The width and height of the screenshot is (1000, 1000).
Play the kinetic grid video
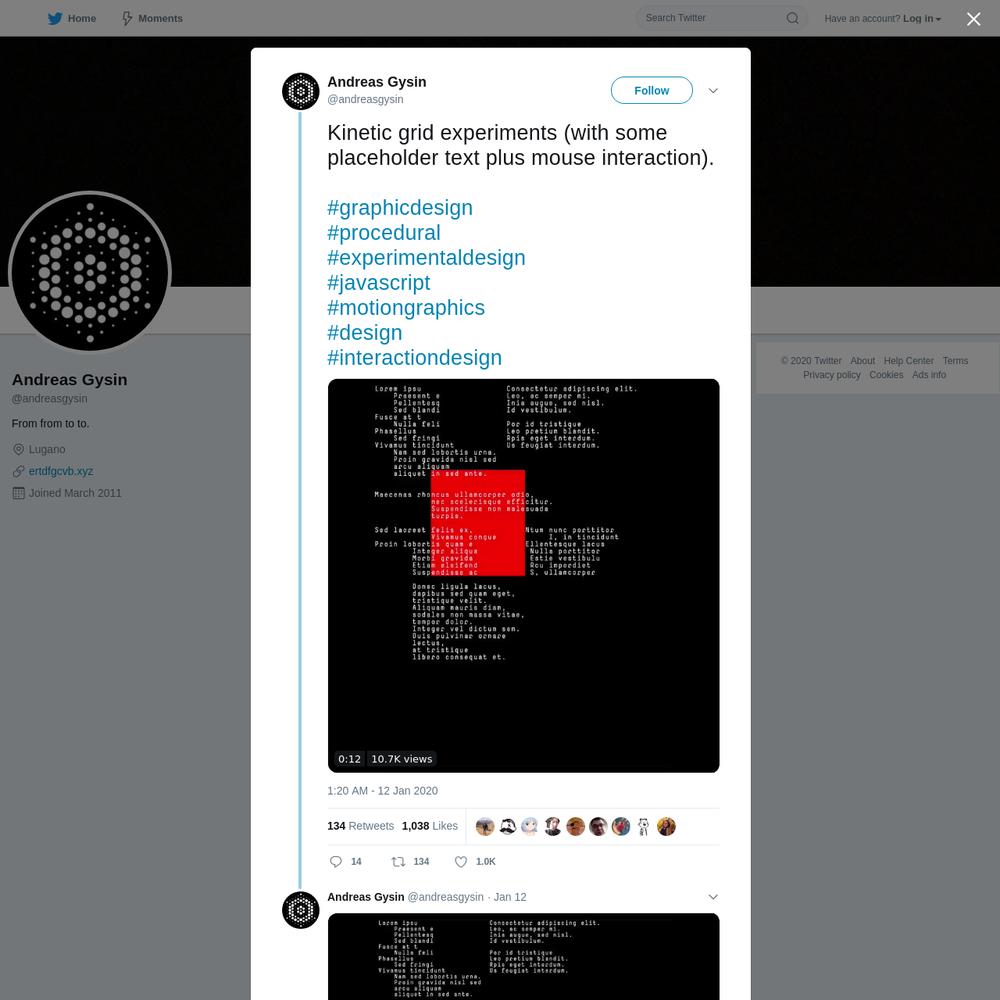coord(524,576)
